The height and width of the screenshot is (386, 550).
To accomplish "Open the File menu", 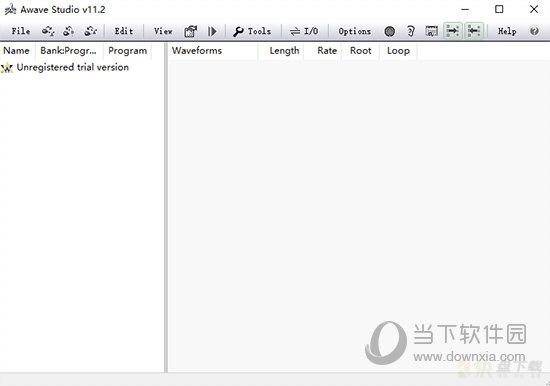I will pos(21,31).
